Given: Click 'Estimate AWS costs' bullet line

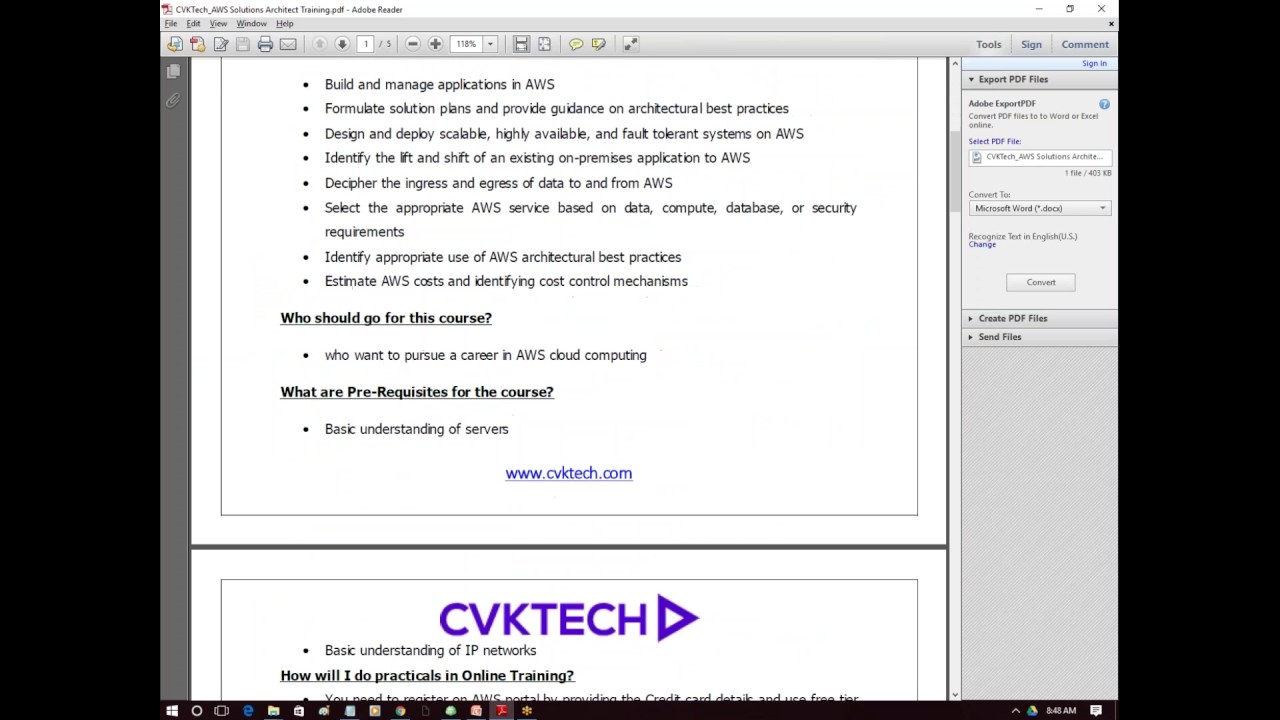Looking at the screenshot, I should pos(506,281).
